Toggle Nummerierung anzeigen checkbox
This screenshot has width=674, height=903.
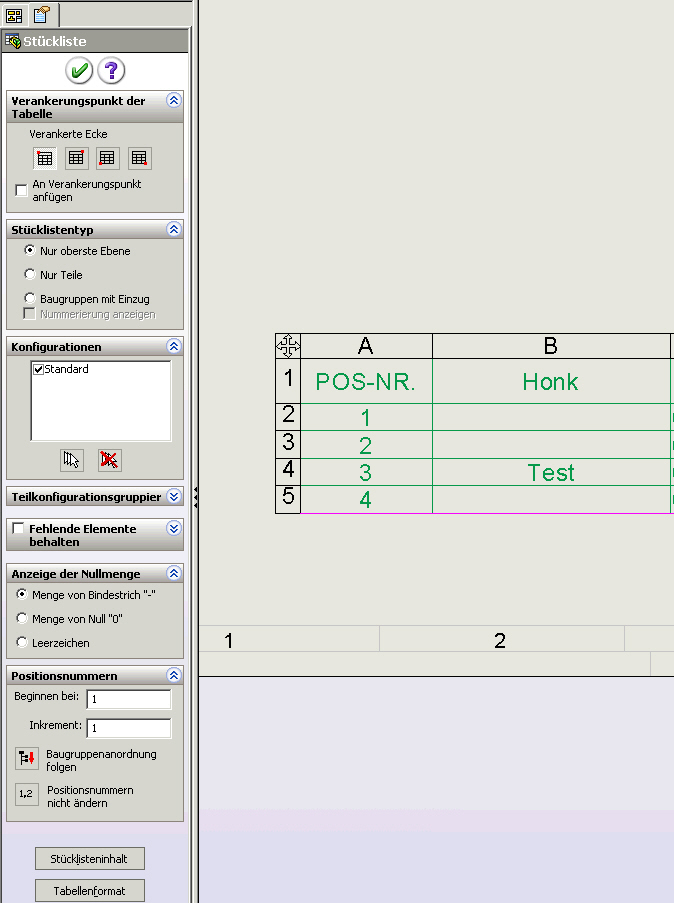tap(29, 313)
